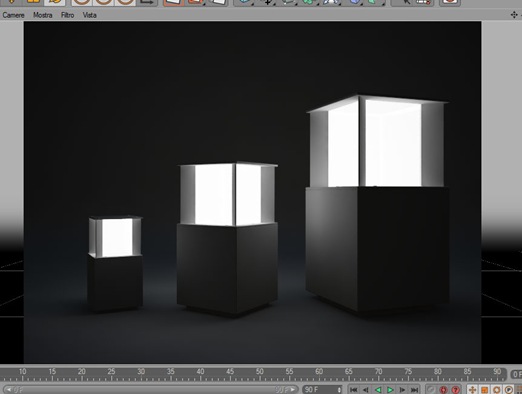Screen dimensions: 522x394
Task: Open the Vista viewport menu
Action: point(89,15)
